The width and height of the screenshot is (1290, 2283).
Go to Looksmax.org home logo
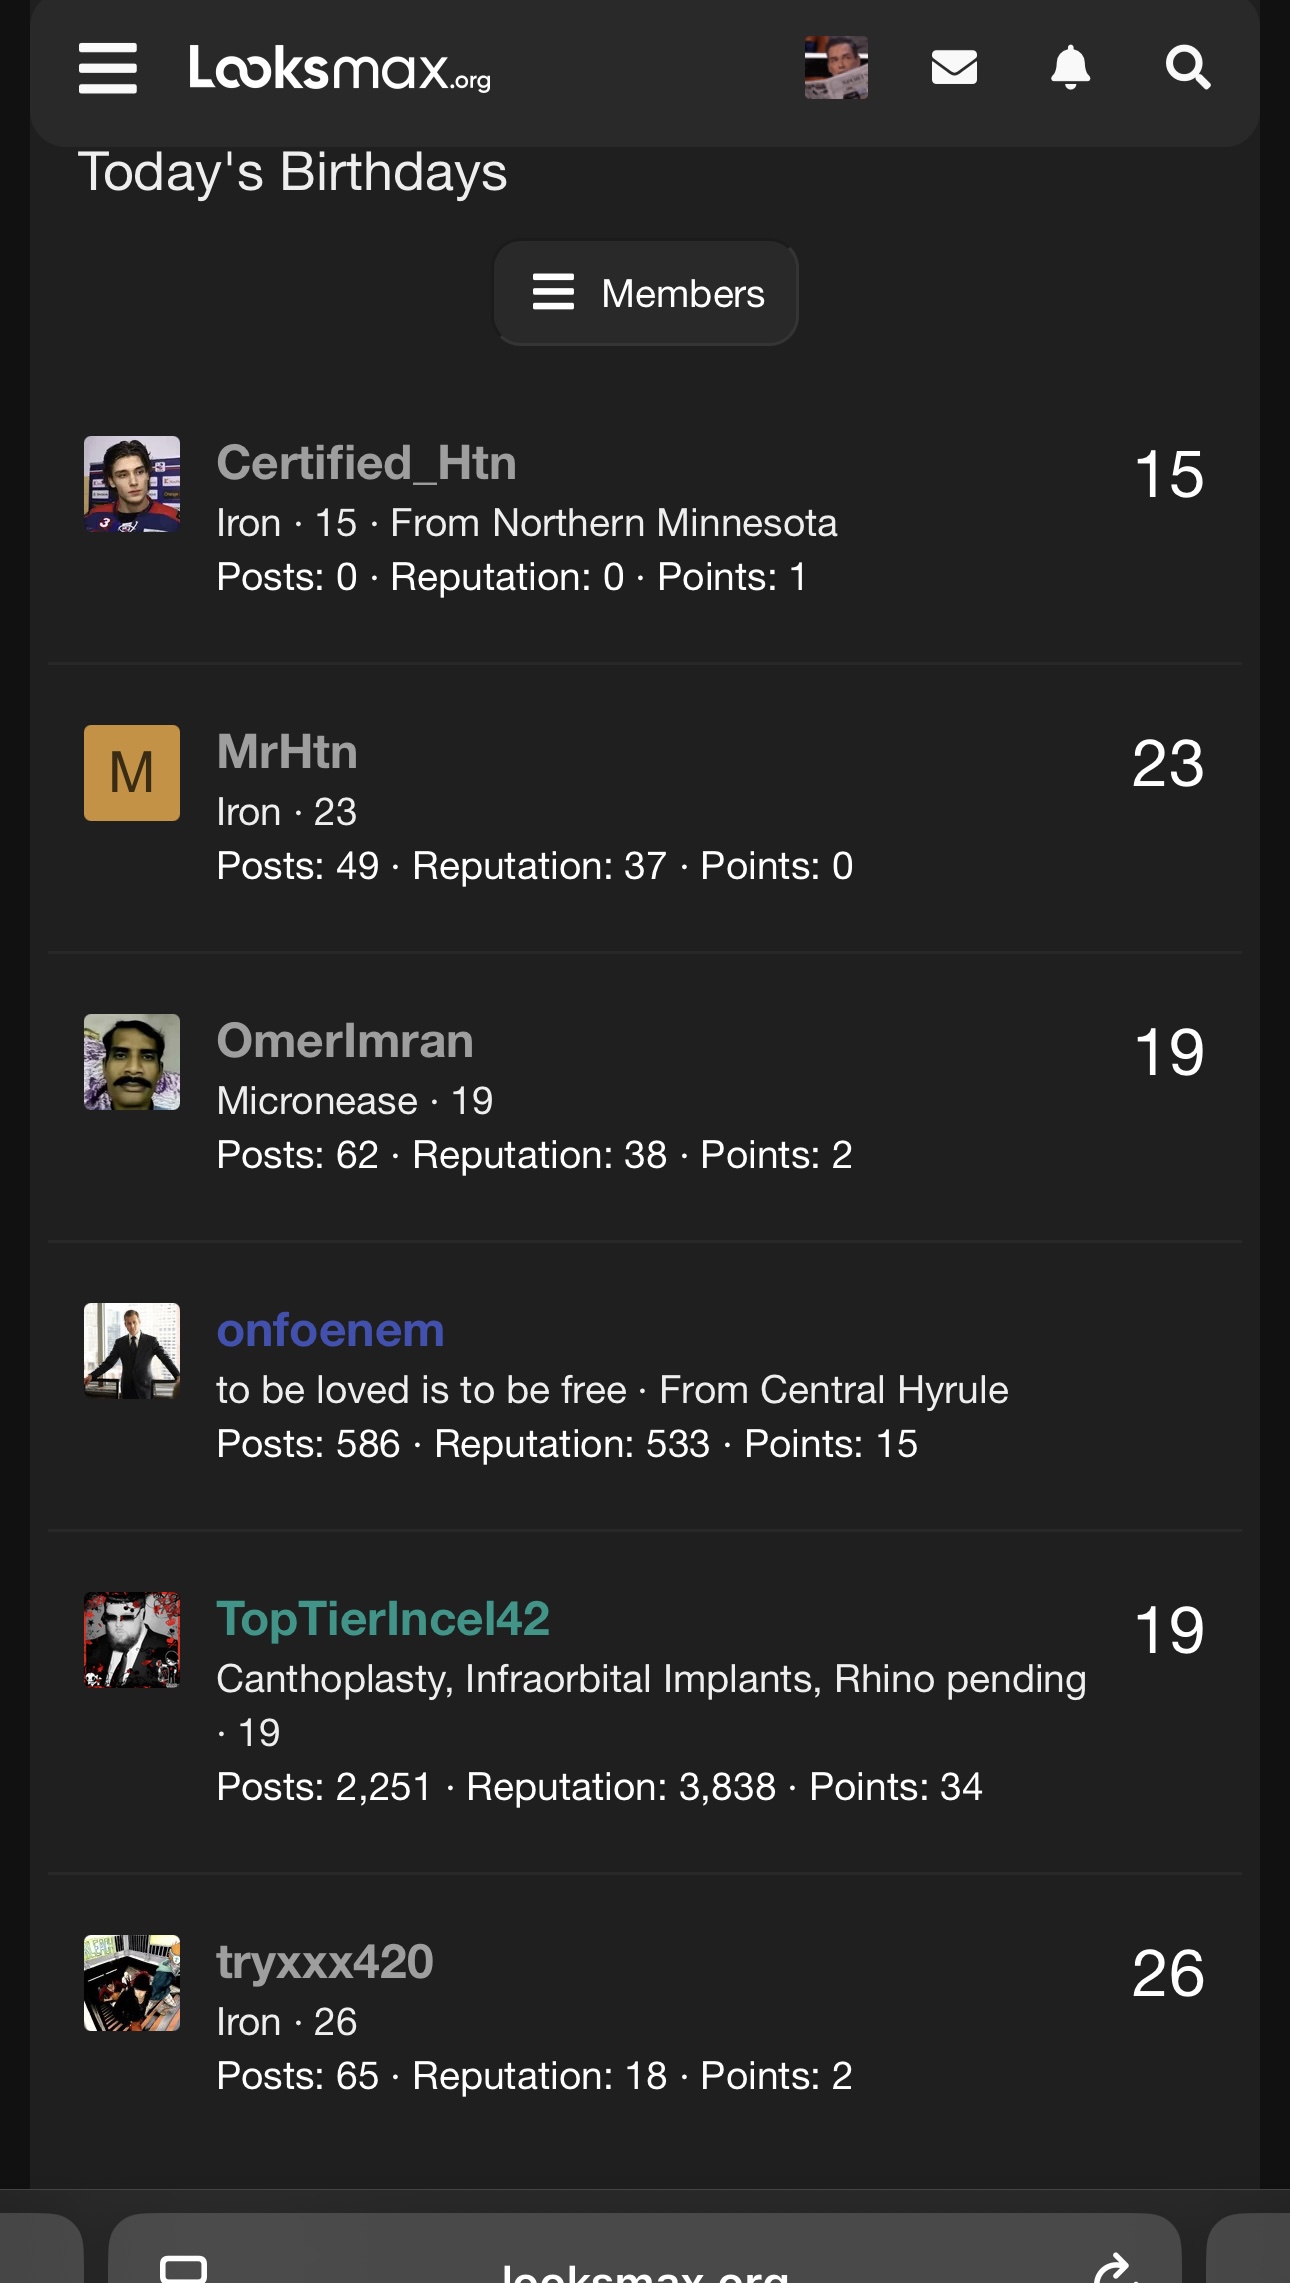point(340,68)
